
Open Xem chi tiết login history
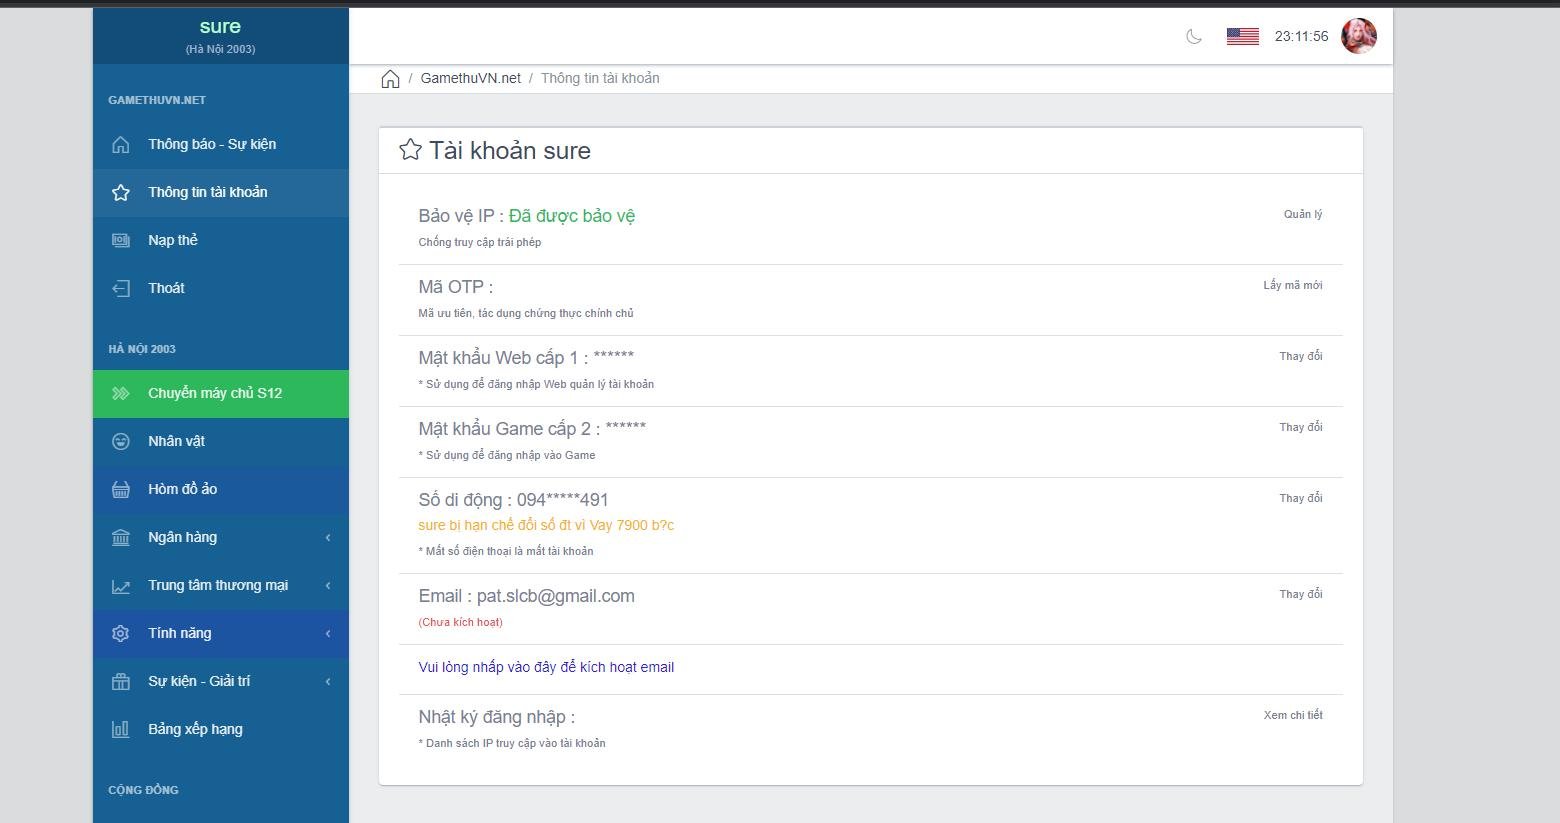pos(1292,715)
